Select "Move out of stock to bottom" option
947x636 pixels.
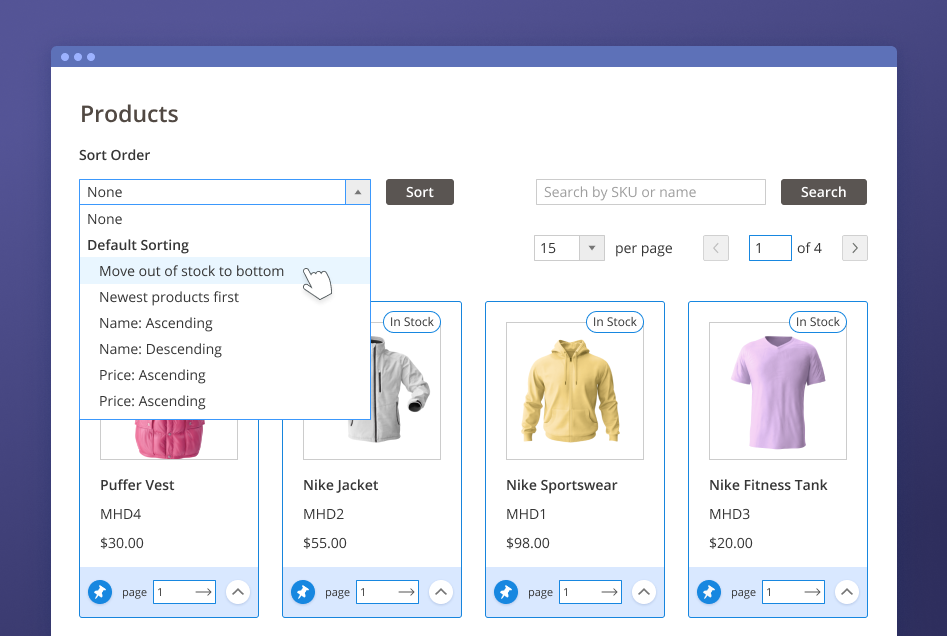(x=191, y=271)
